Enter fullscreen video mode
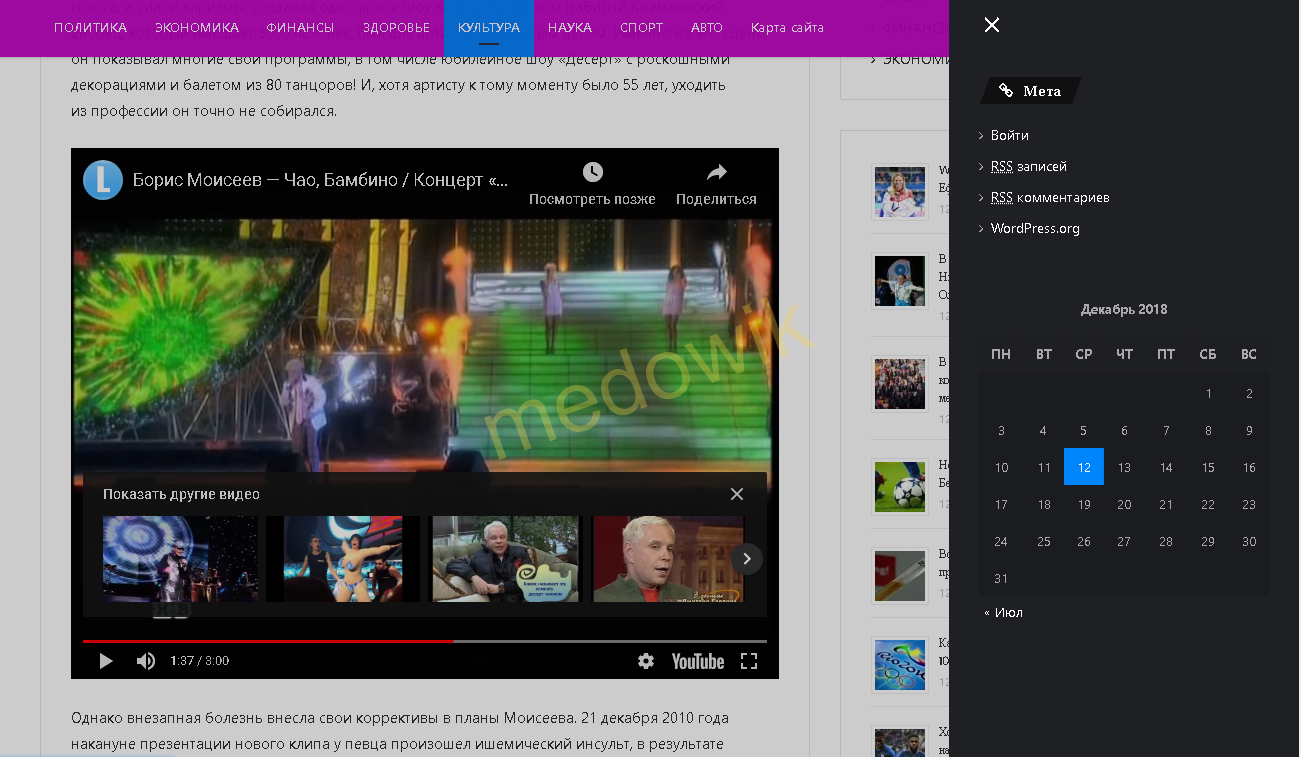The image size is (1301, 757). 749,661
